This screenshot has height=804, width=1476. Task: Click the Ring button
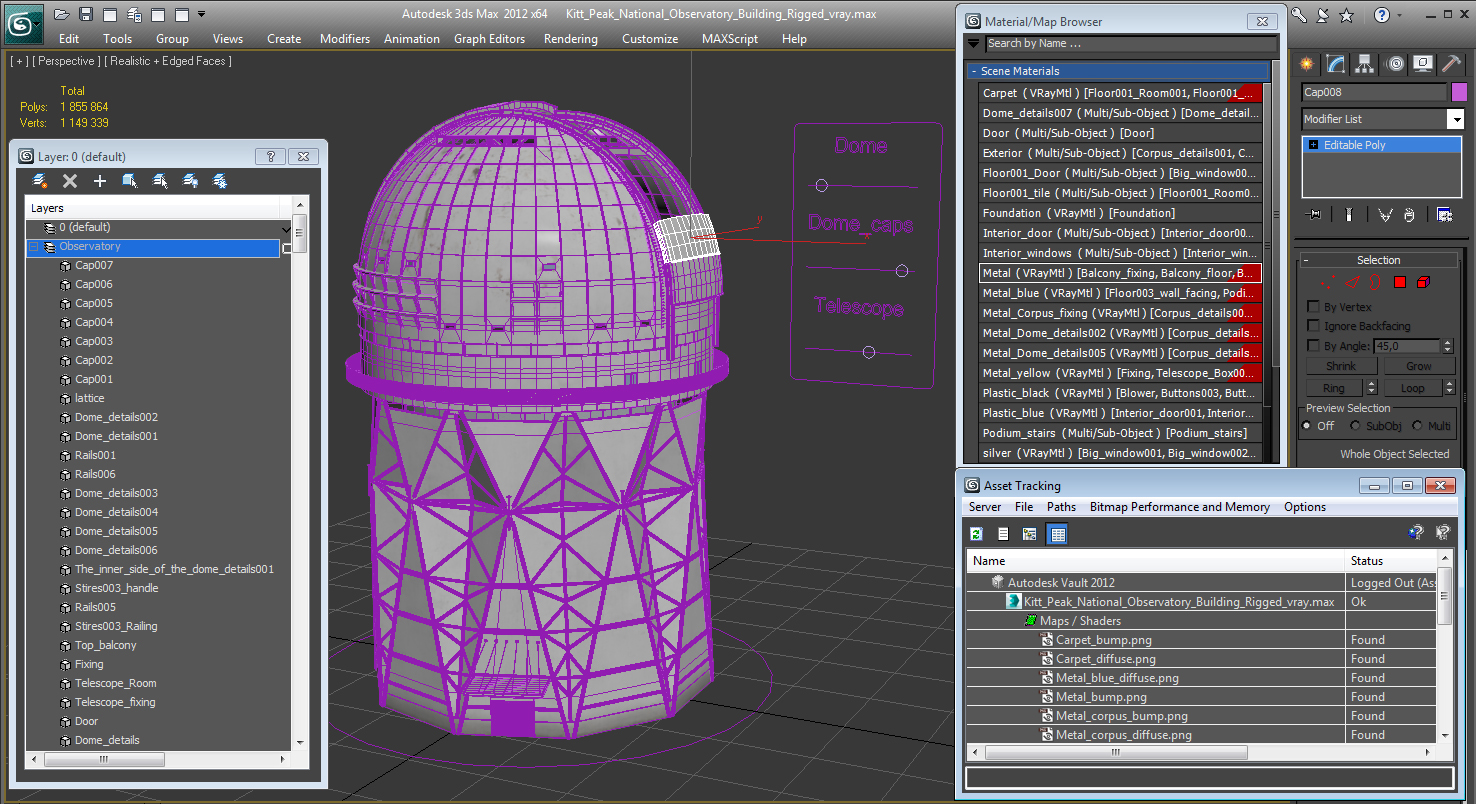(x=1334, y=388)
